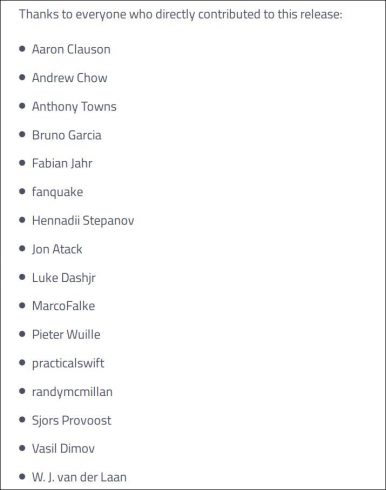This screenshot has height=490, width=386.
Task: Click the name Aaron Clauson
Action: pyautogui.click(x=71, y=49)
